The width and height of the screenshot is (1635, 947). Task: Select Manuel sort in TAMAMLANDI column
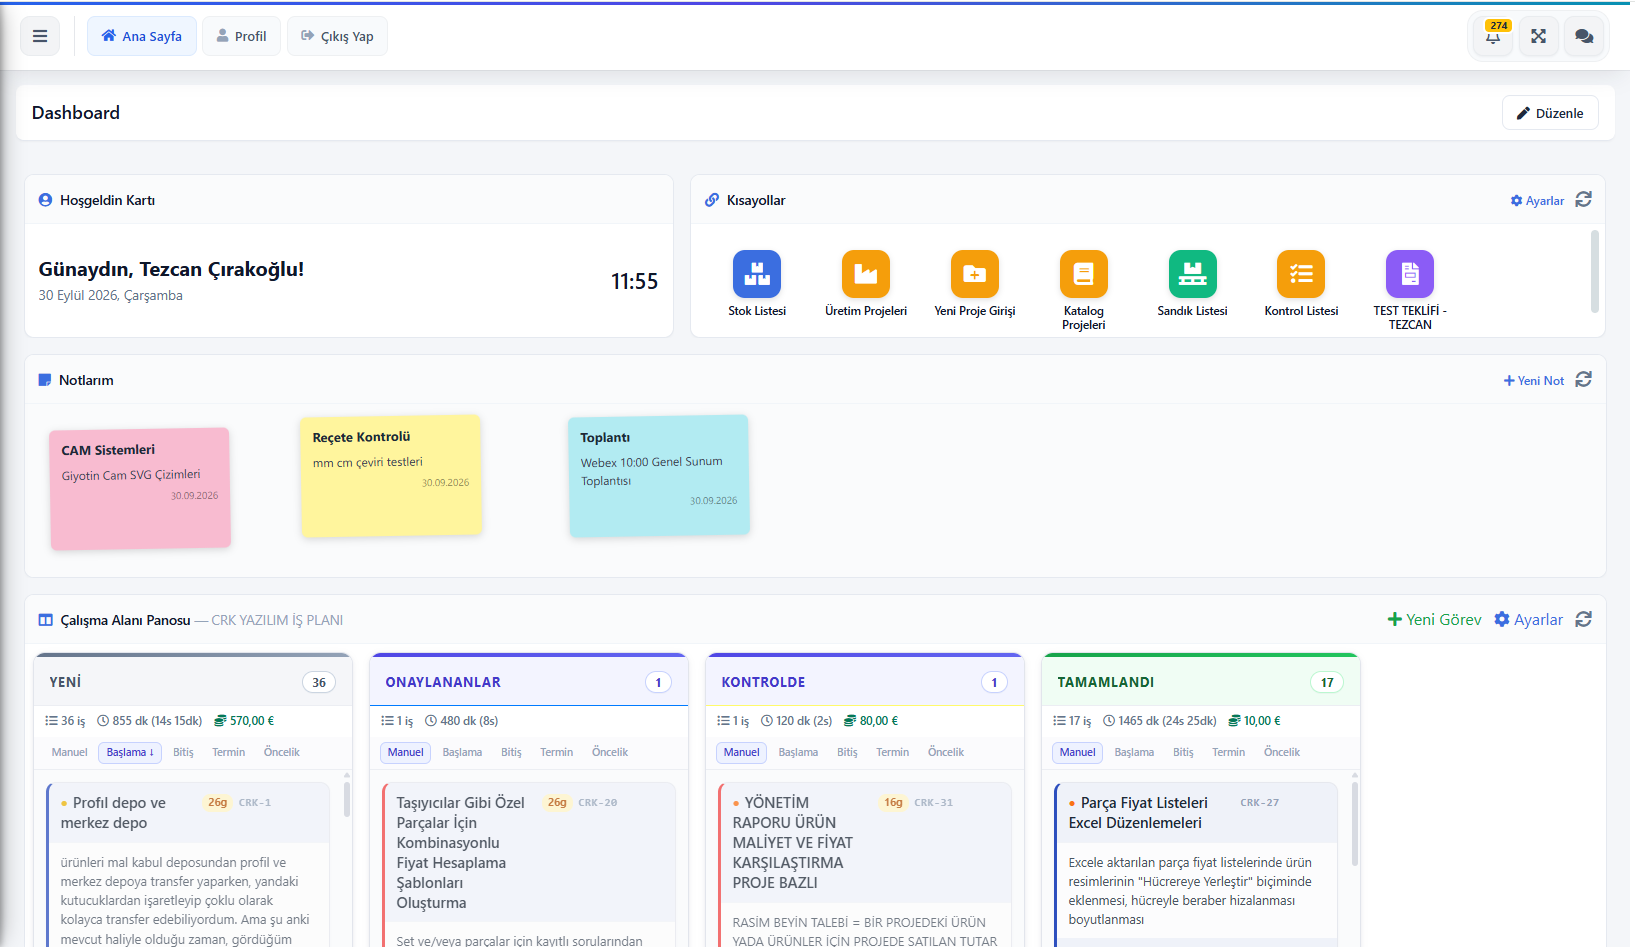pos(1078,752)
